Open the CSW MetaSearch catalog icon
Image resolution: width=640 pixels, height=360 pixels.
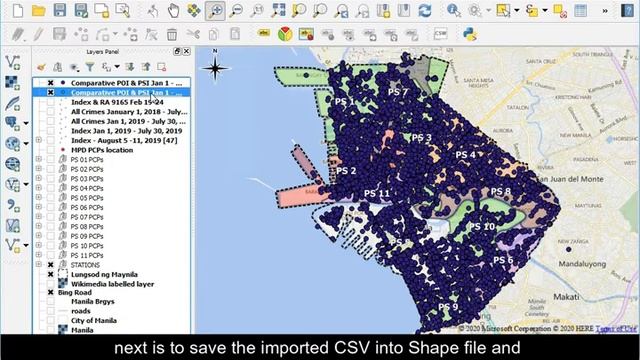[440, 34]
